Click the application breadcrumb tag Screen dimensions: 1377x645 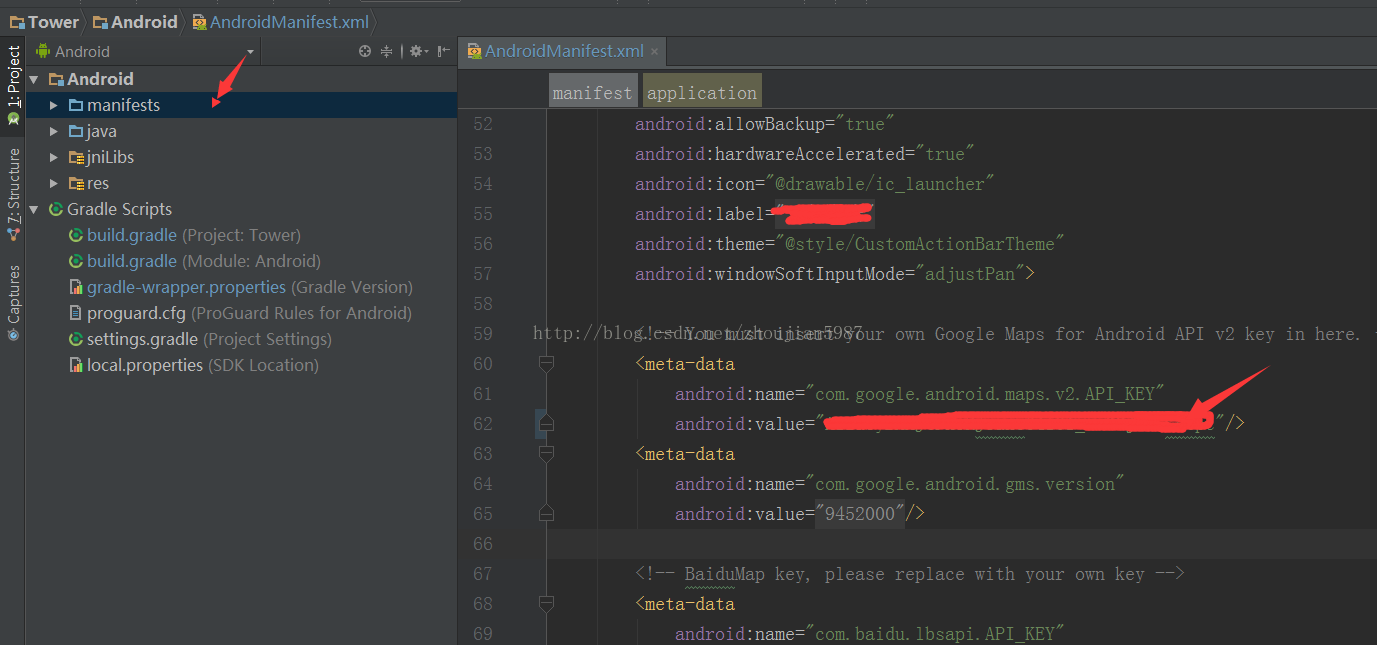pyautogui.click(x=702, y=92)
